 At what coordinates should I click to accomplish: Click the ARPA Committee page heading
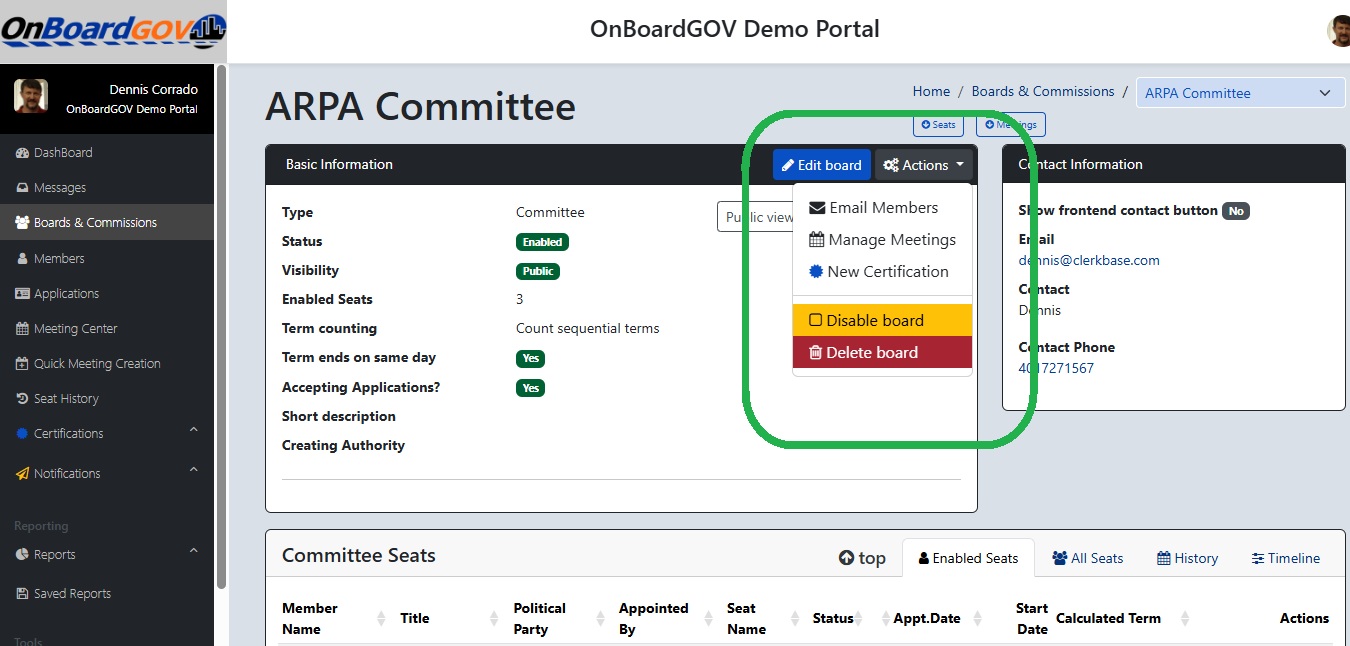tap(420, 106)
